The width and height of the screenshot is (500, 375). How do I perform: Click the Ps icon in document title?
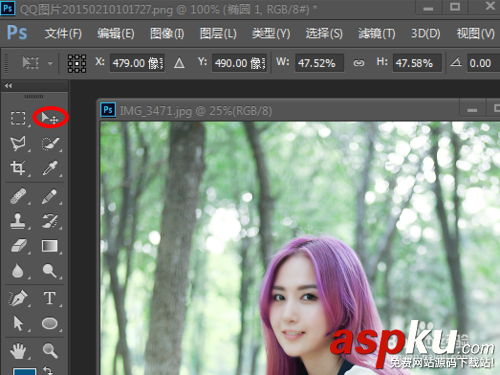tap(108, 110)
